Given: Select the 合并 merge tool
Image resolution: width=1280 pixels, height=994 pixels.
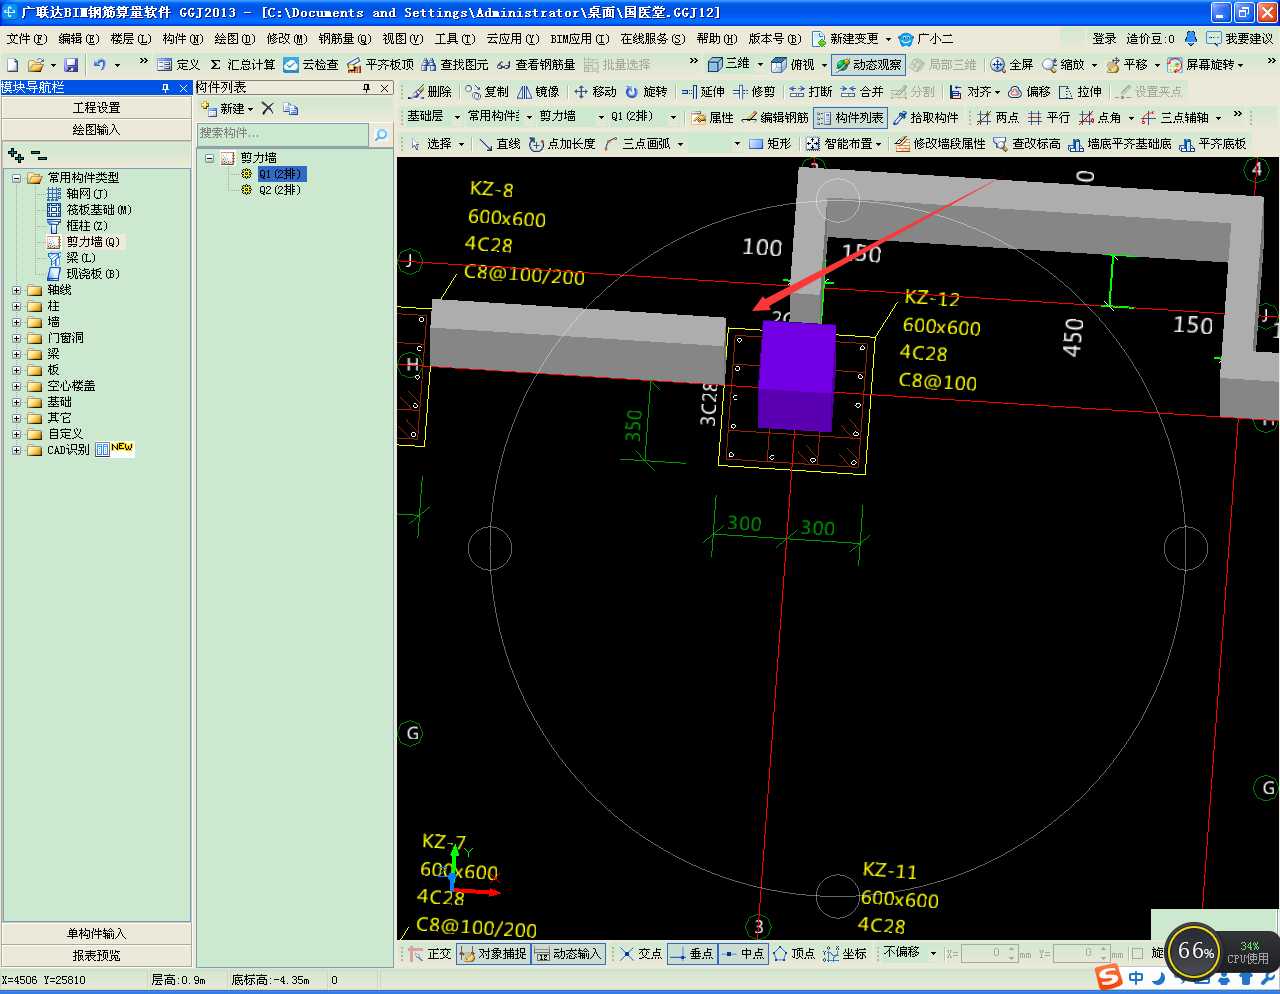Looking at the screenshot, I should pyautogui.click(x=862, y=92).
